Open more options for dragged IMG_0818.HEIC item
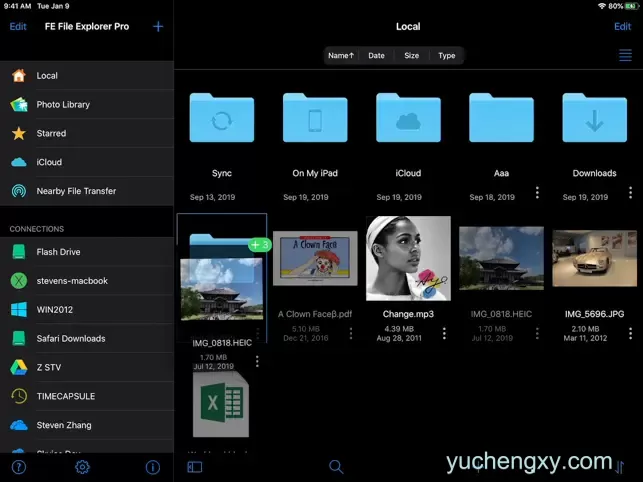This screenshot has height=482, width=643. [257, 361]
